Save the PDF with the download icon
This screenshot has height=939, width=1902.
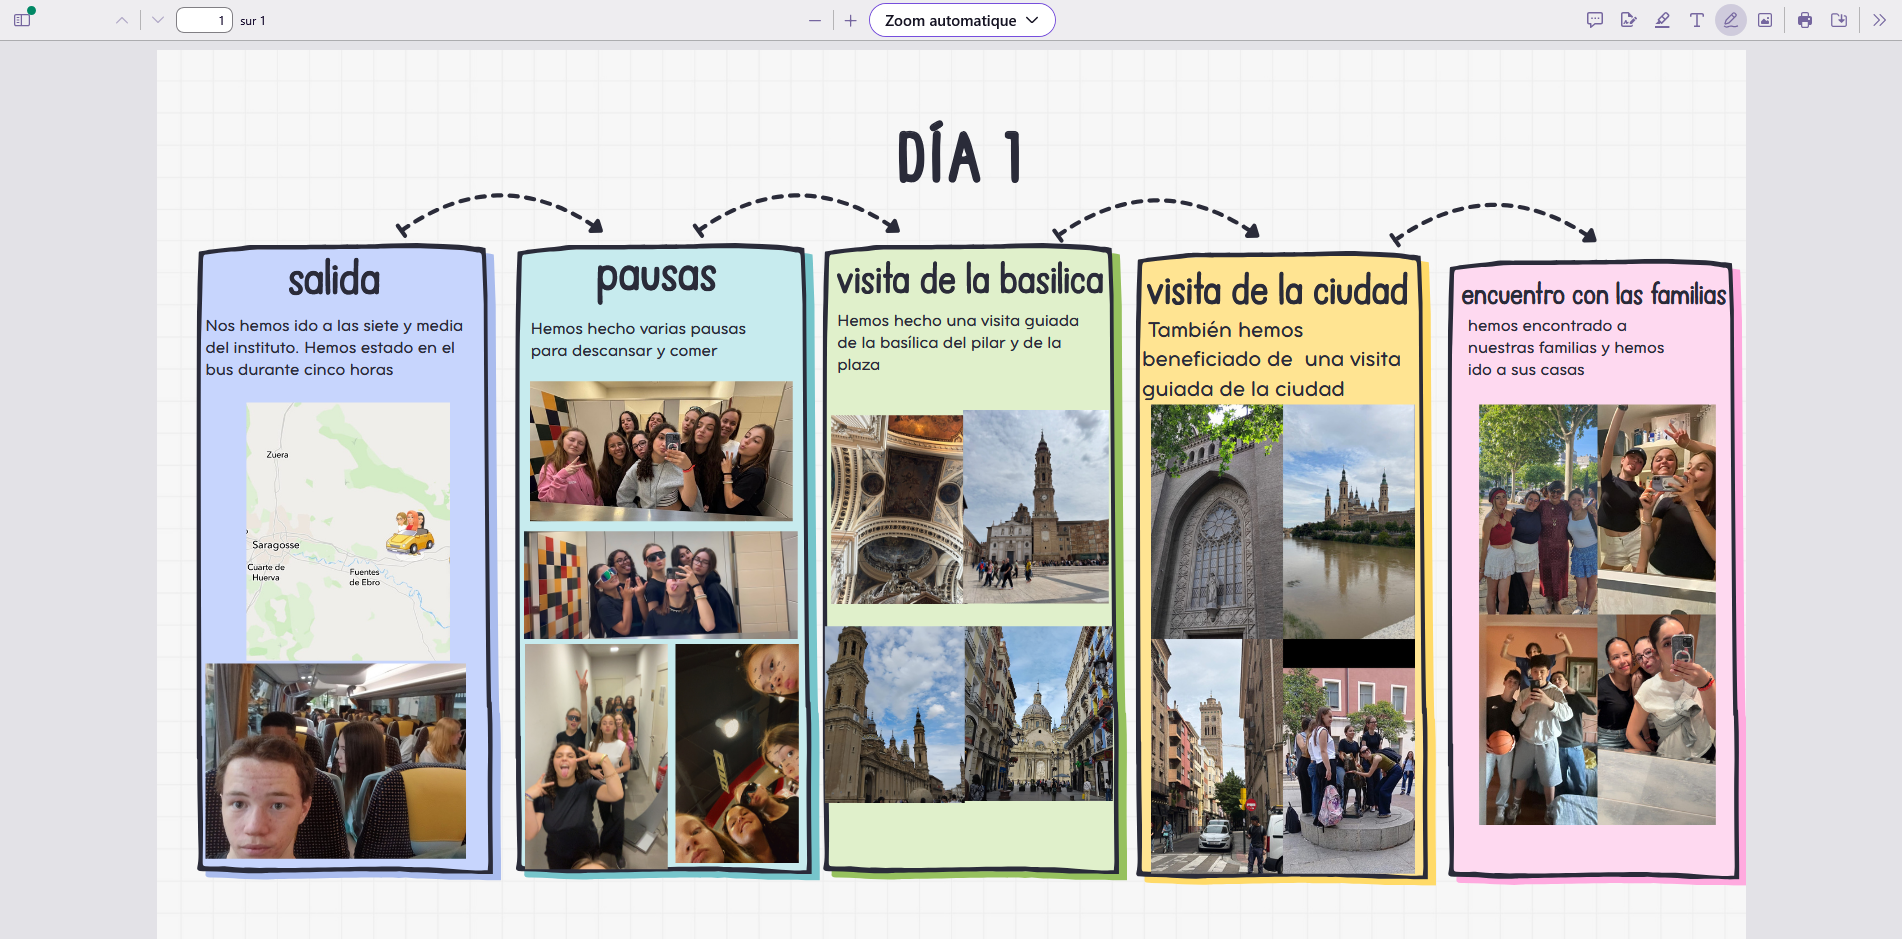(x=1839, y=20)
